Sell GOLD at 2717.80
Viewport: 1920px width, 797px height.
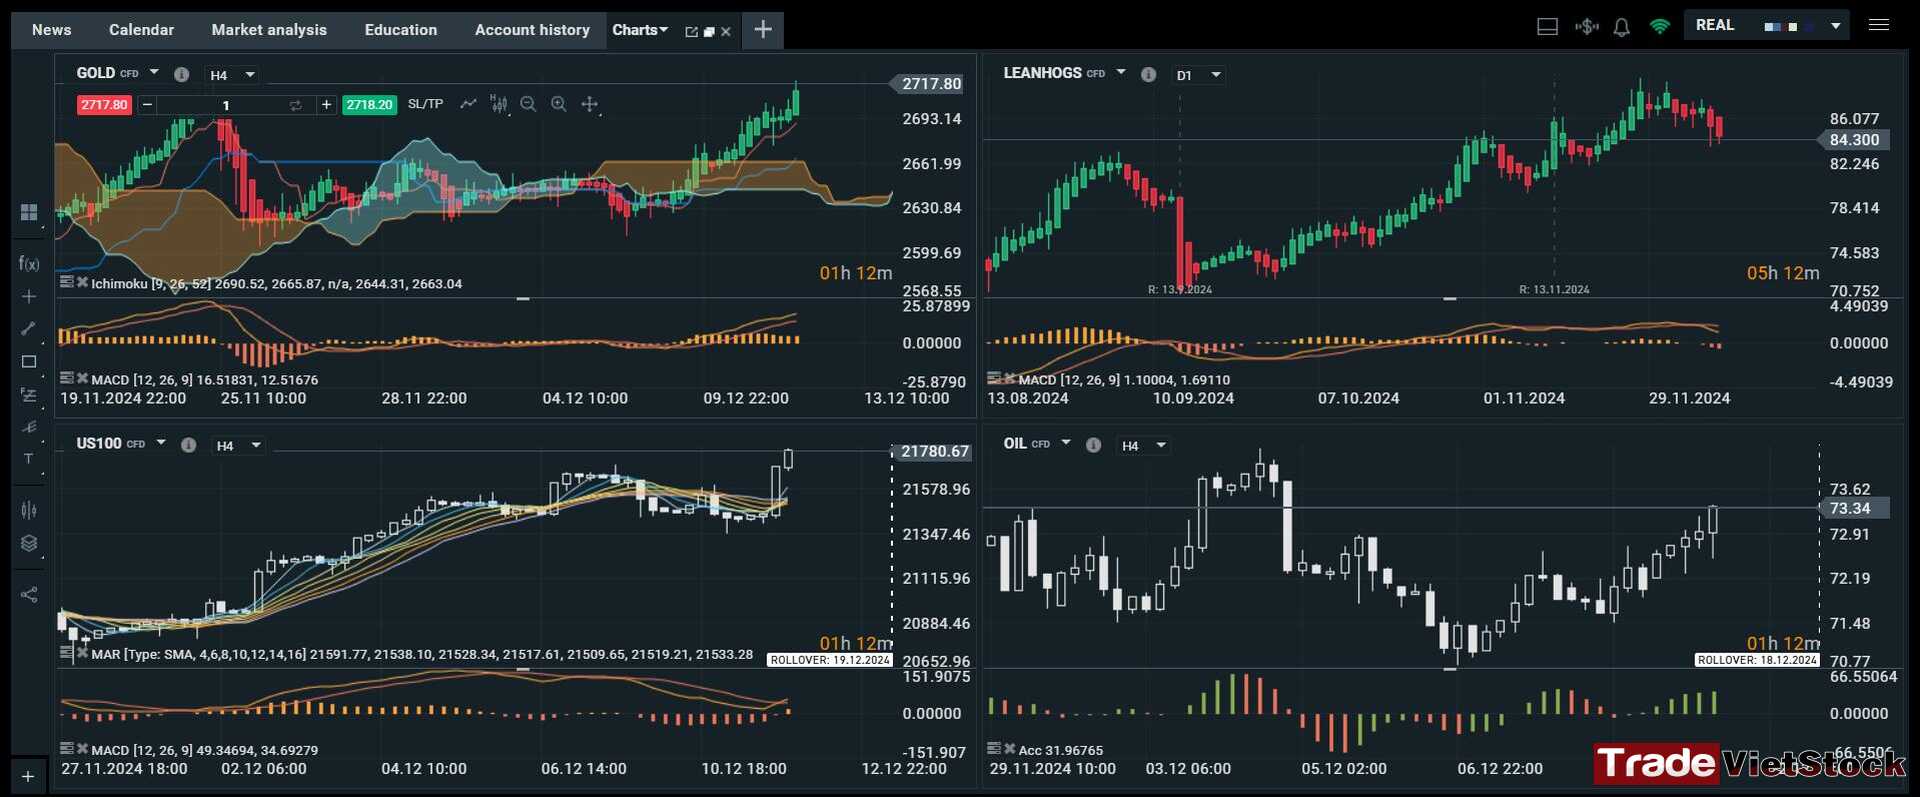105,105
